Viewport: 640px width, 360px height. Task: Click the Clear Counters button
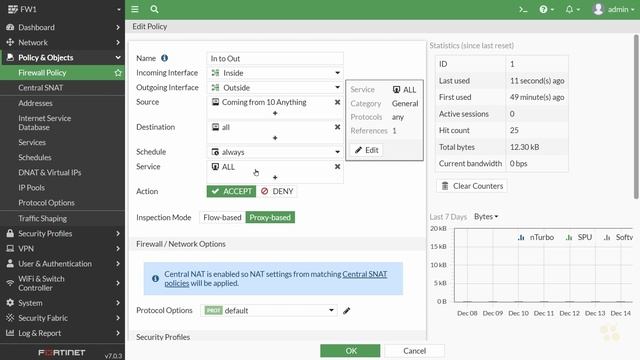472,186
